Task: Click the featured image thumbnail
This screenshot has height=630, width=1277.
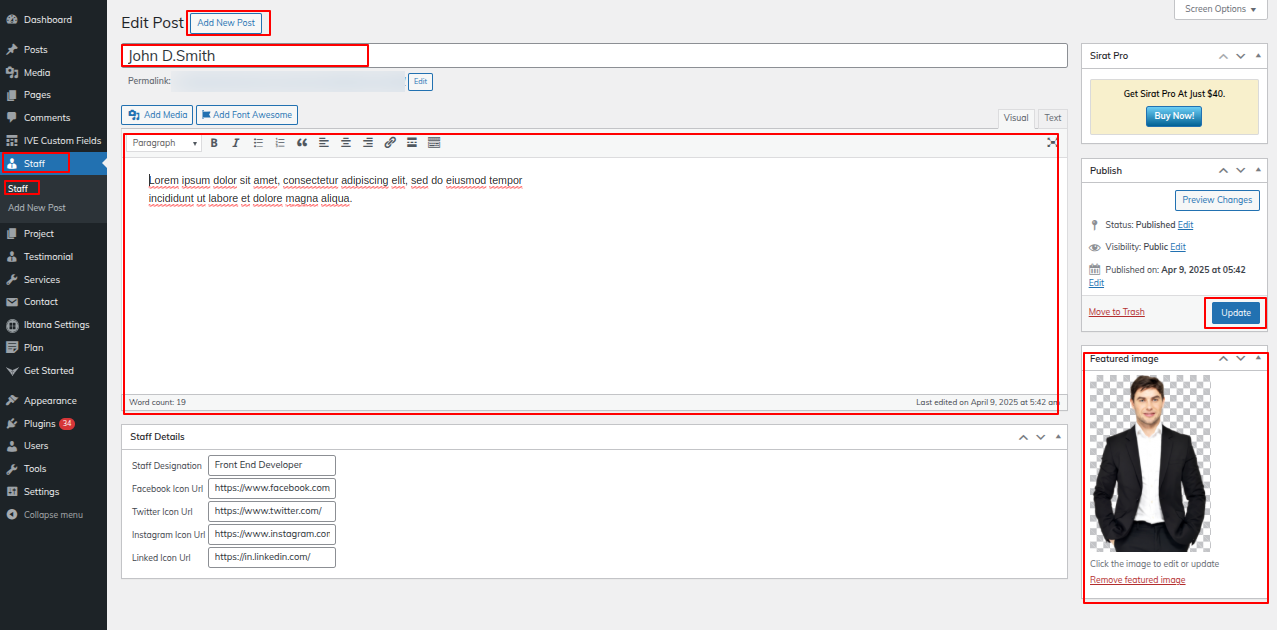Action: point(1150,463)
